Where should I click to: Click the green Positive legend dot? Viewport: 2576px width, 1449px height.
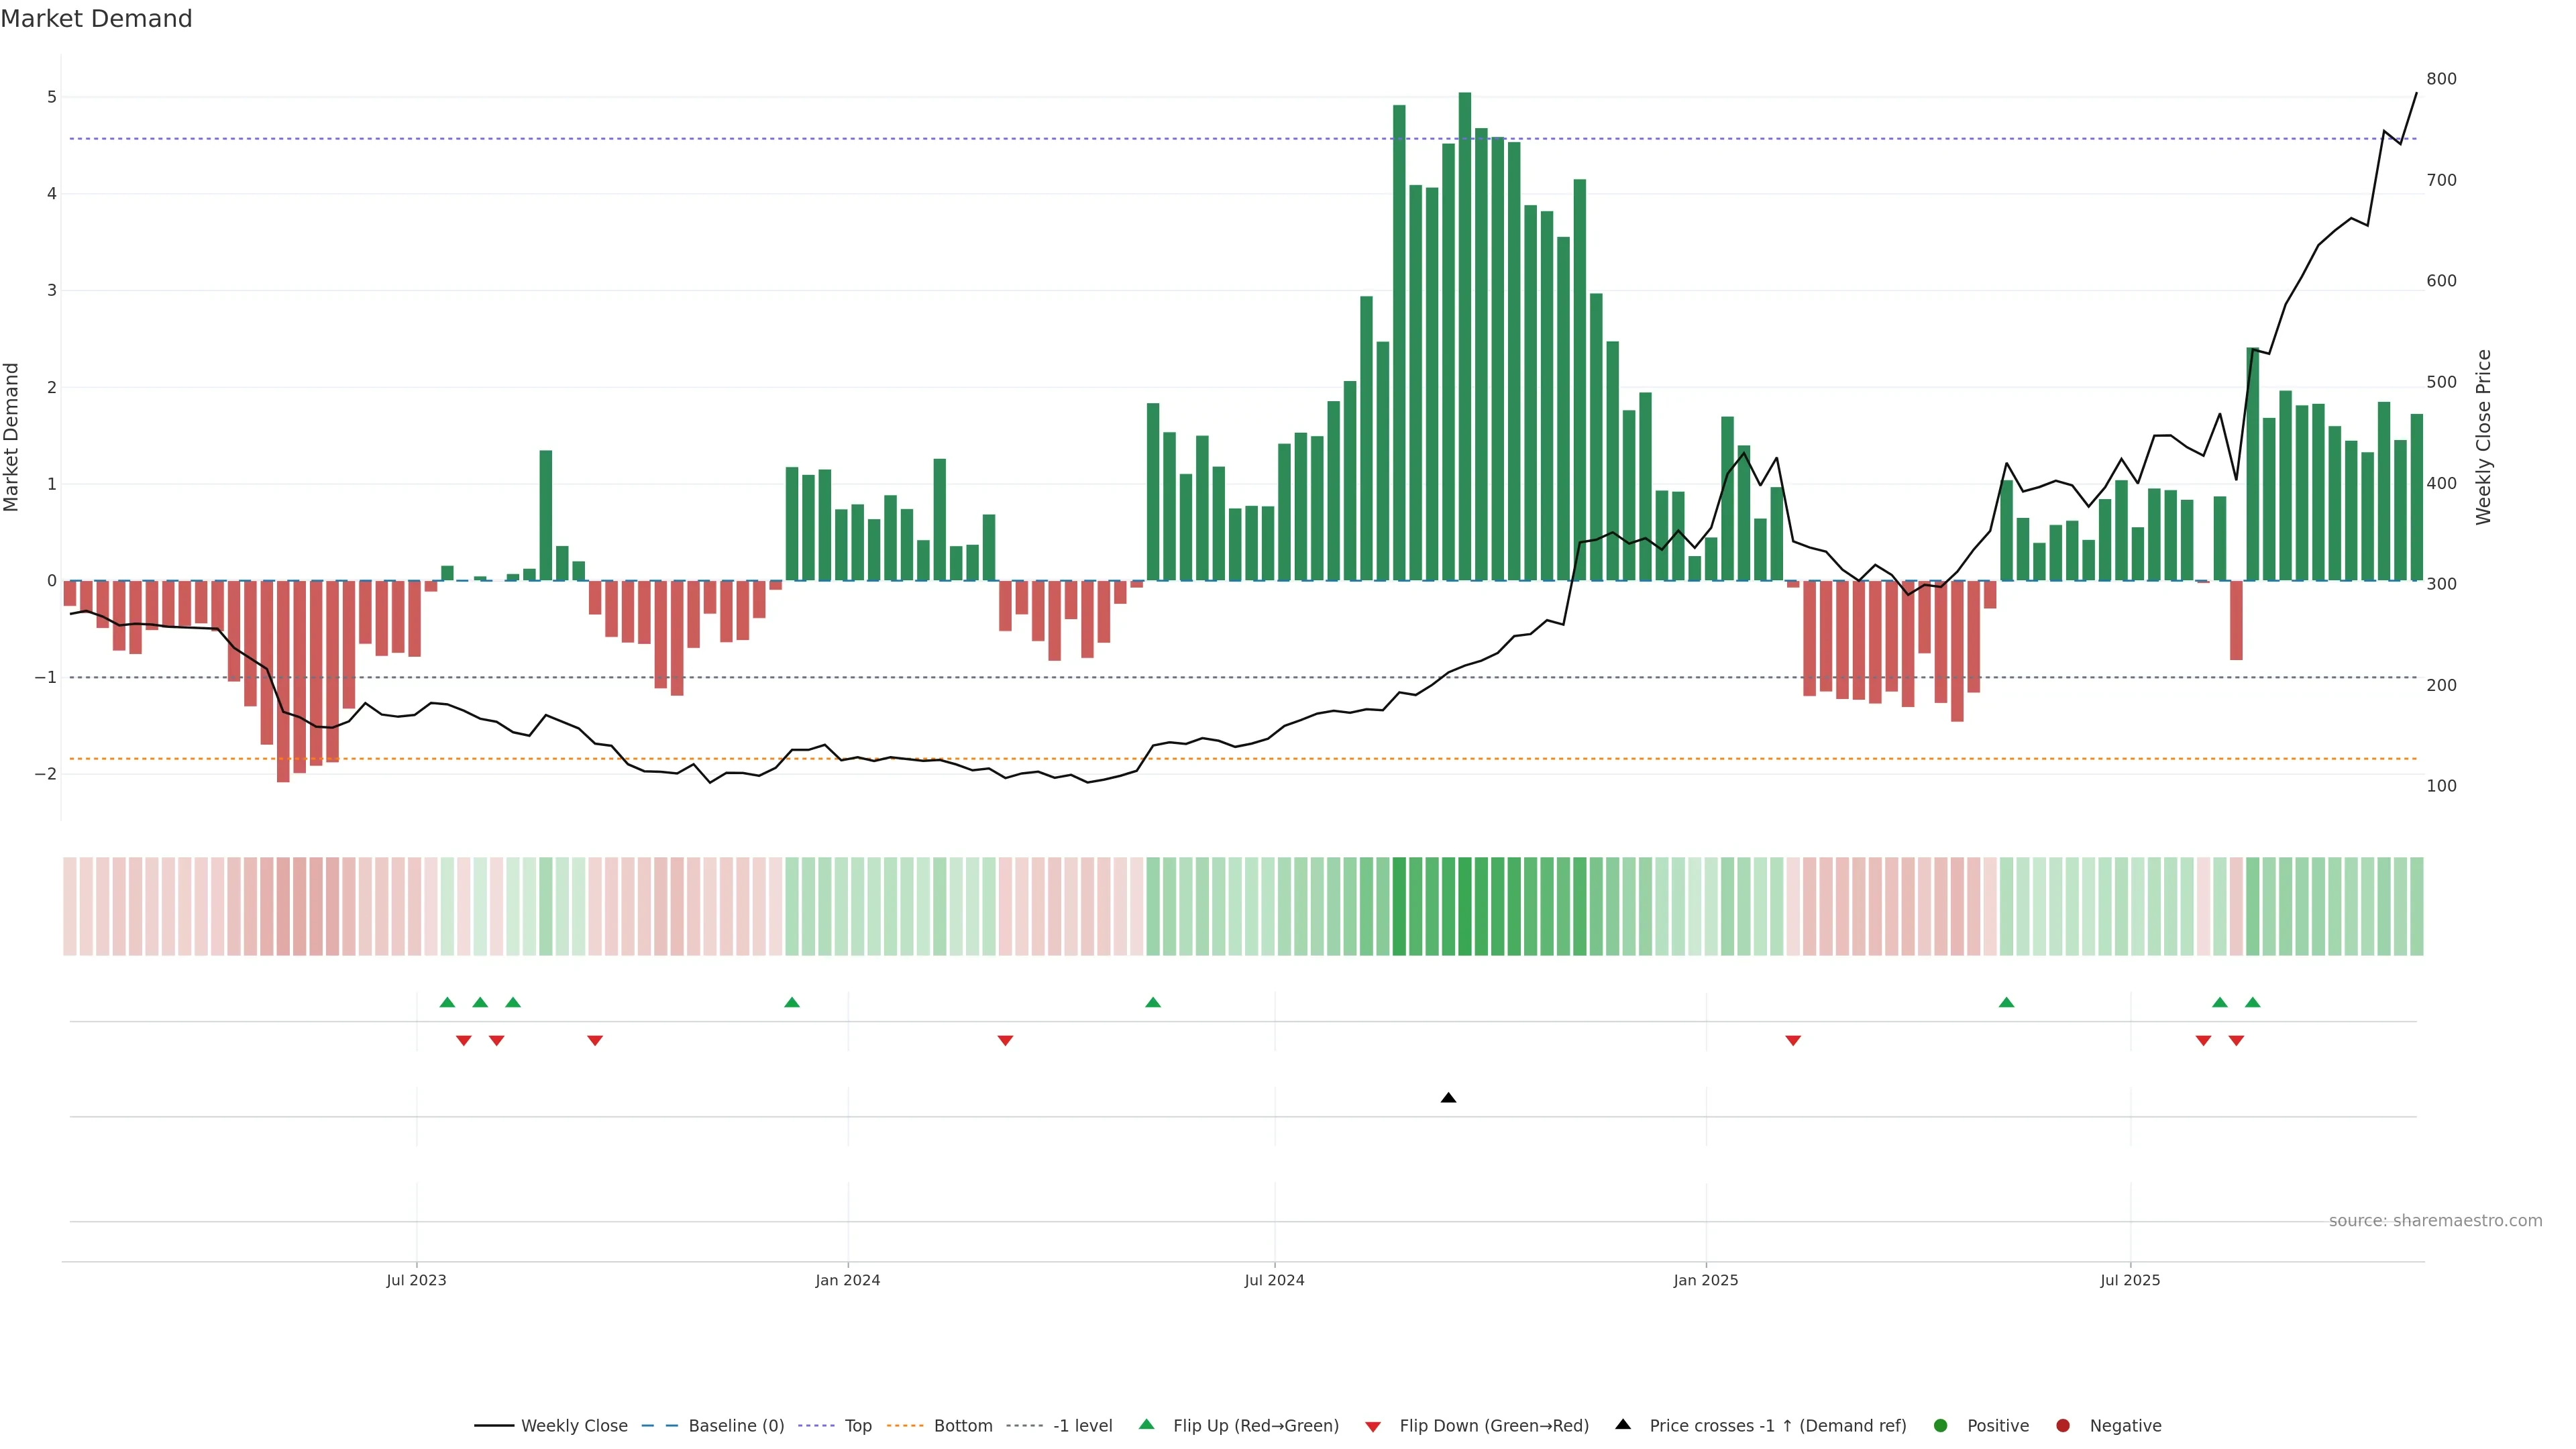coord(1941,1425)
